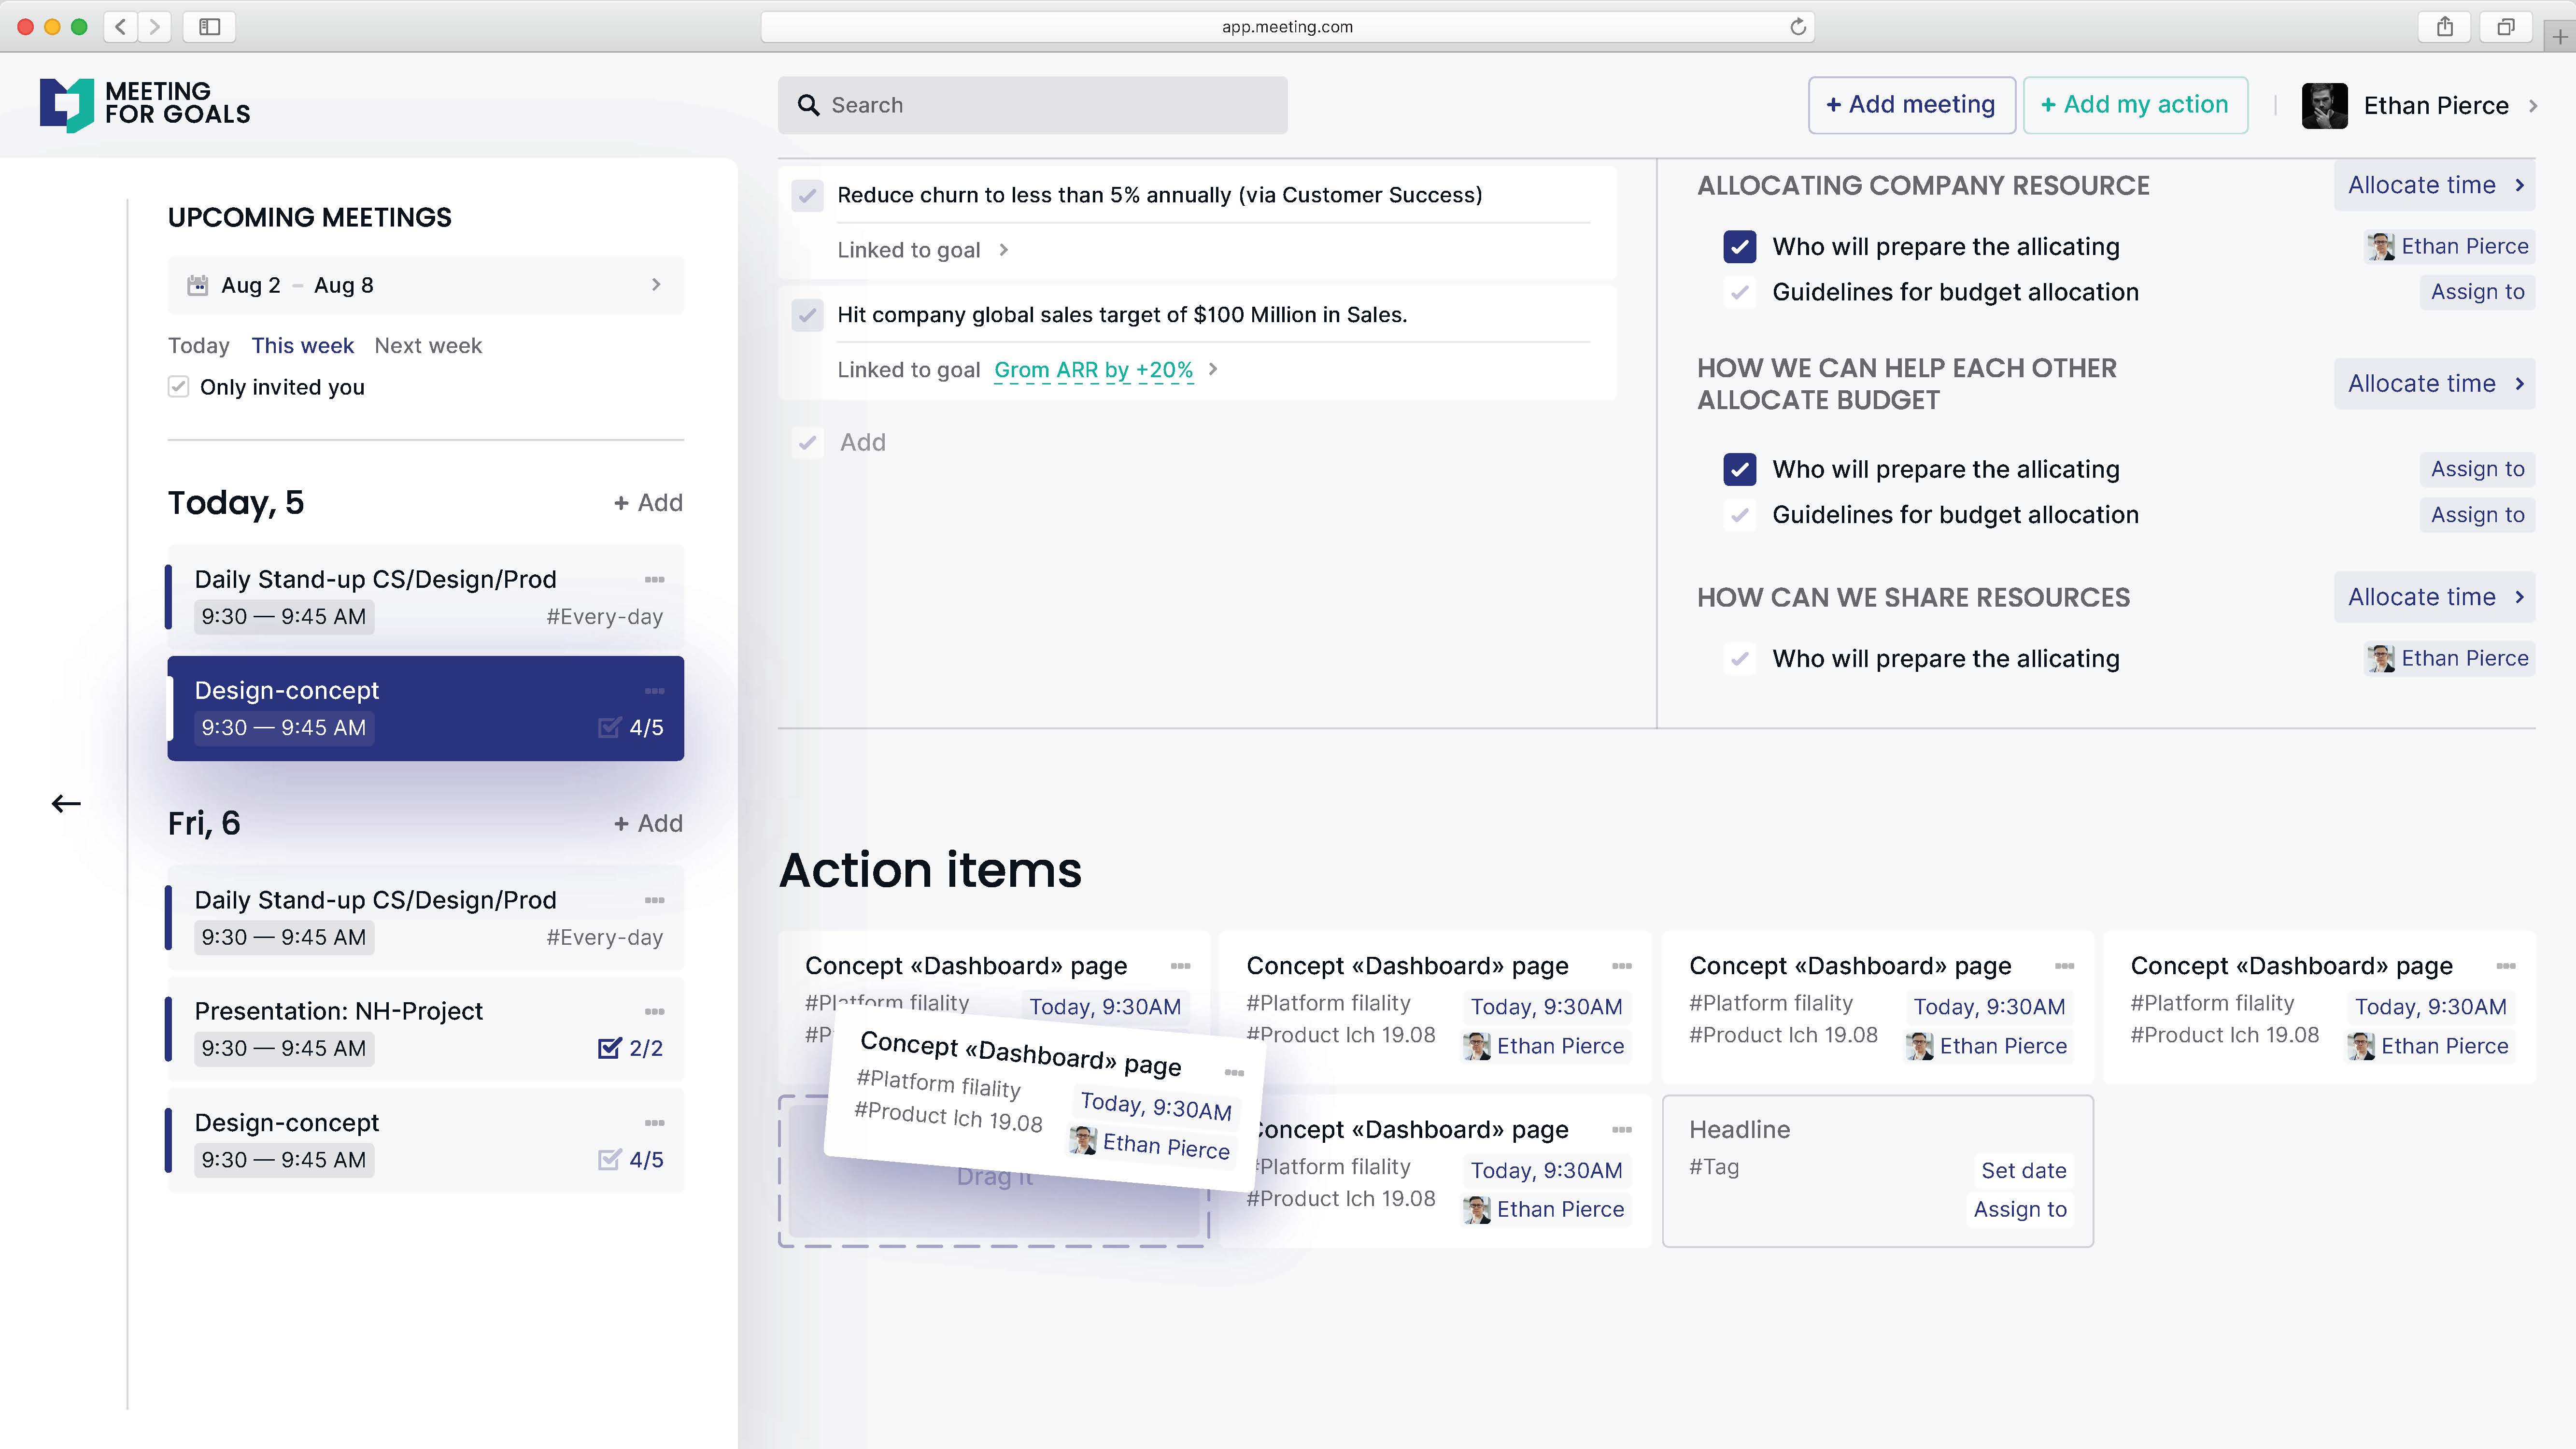Select Today's Daily Stand-up CS/Design/Prod meeting
The height and width of the screenshot is (1449, 2576).
425,597
